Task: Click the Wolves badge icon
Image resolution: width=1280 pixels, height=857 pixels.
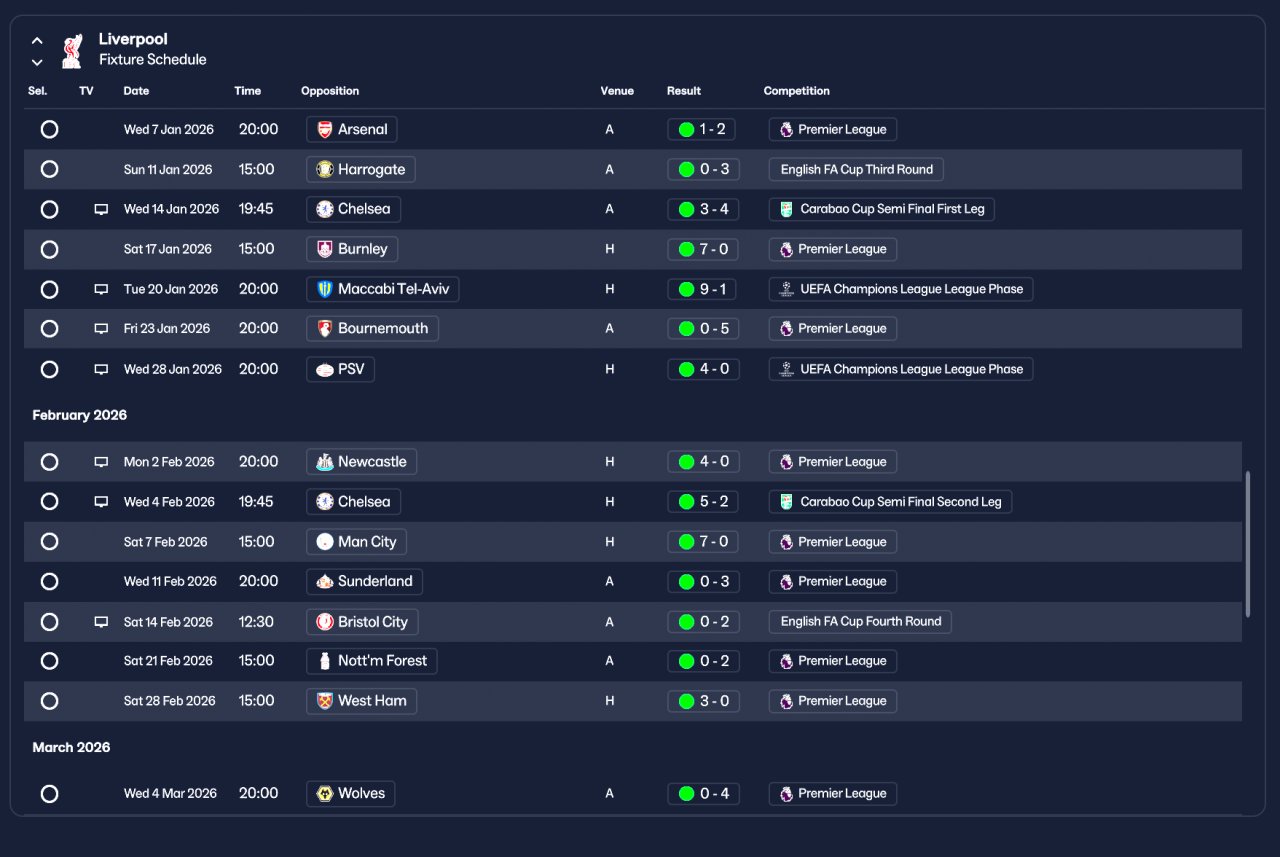Action: pos(325,794)
